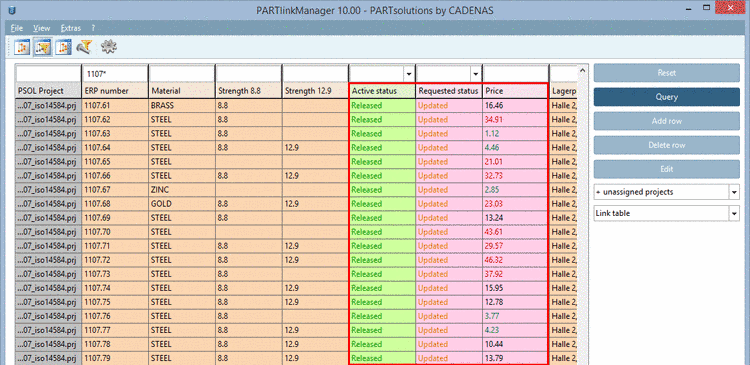Viewport: 750px width, 365px height.
Task: Click the PSOL Project column header
Action: (x=48, y=91)
